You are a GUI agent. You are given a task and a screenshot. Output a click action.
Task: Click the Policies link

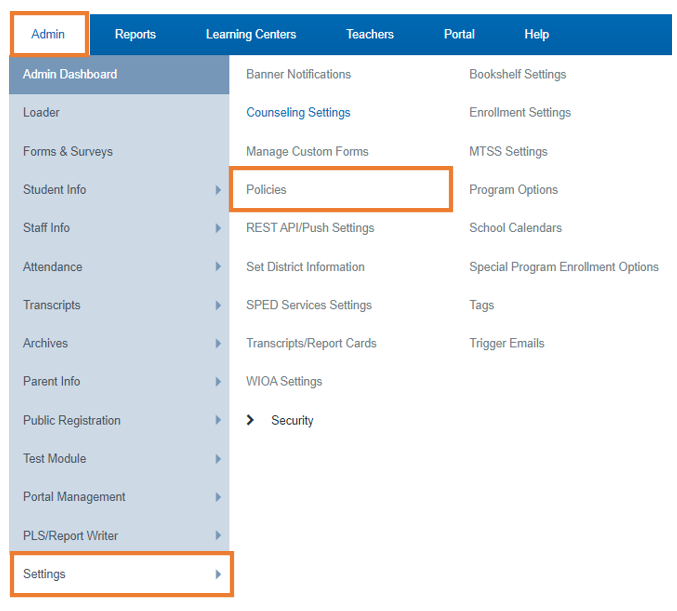(x=266, y=190)
